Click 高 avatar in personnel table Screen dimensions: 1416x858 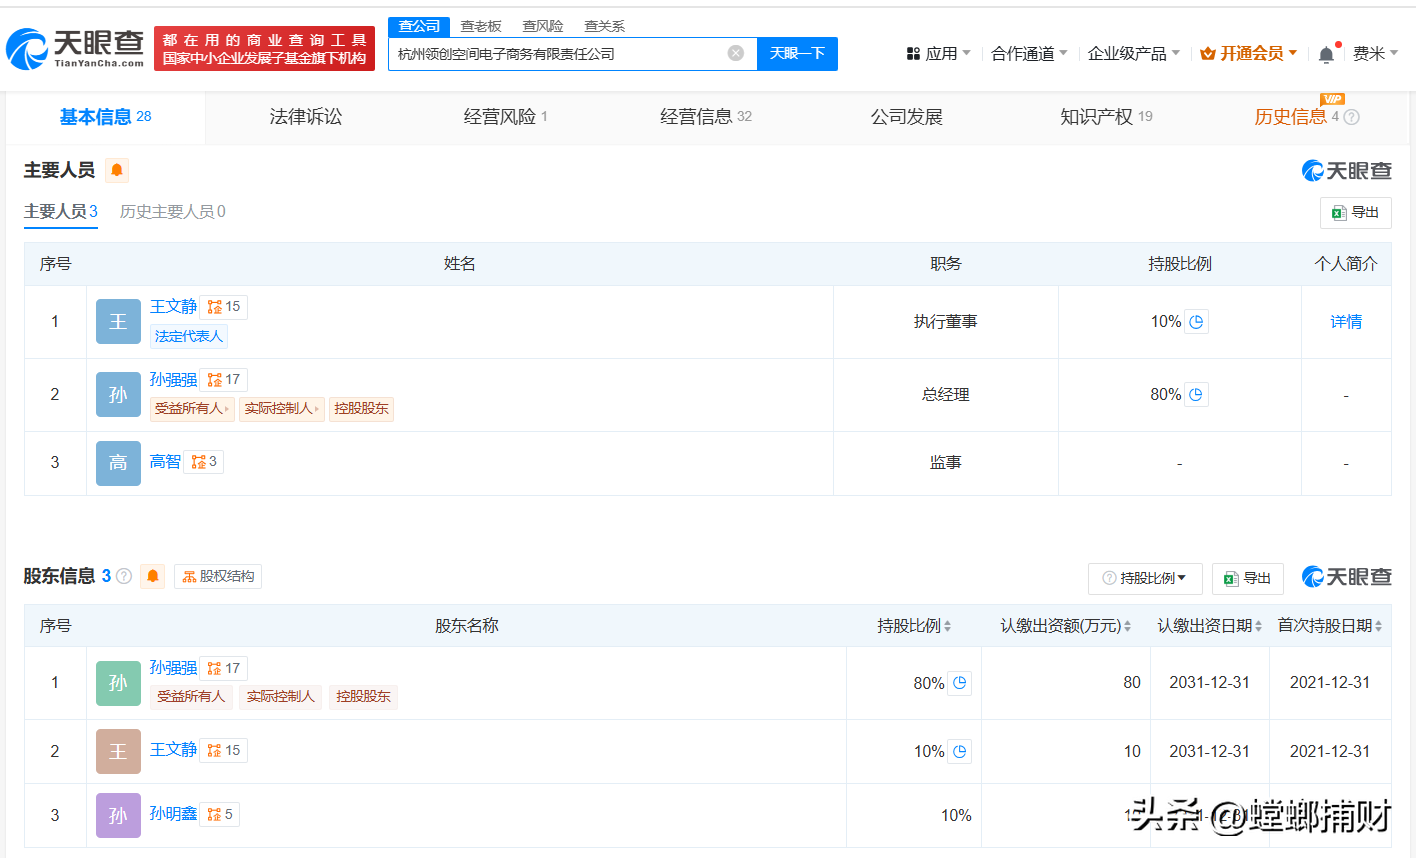click(118, 463)
